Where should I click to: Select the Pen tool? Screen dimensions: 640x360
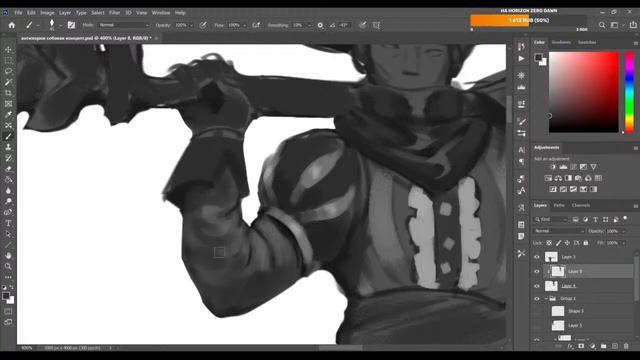[8, 212]
